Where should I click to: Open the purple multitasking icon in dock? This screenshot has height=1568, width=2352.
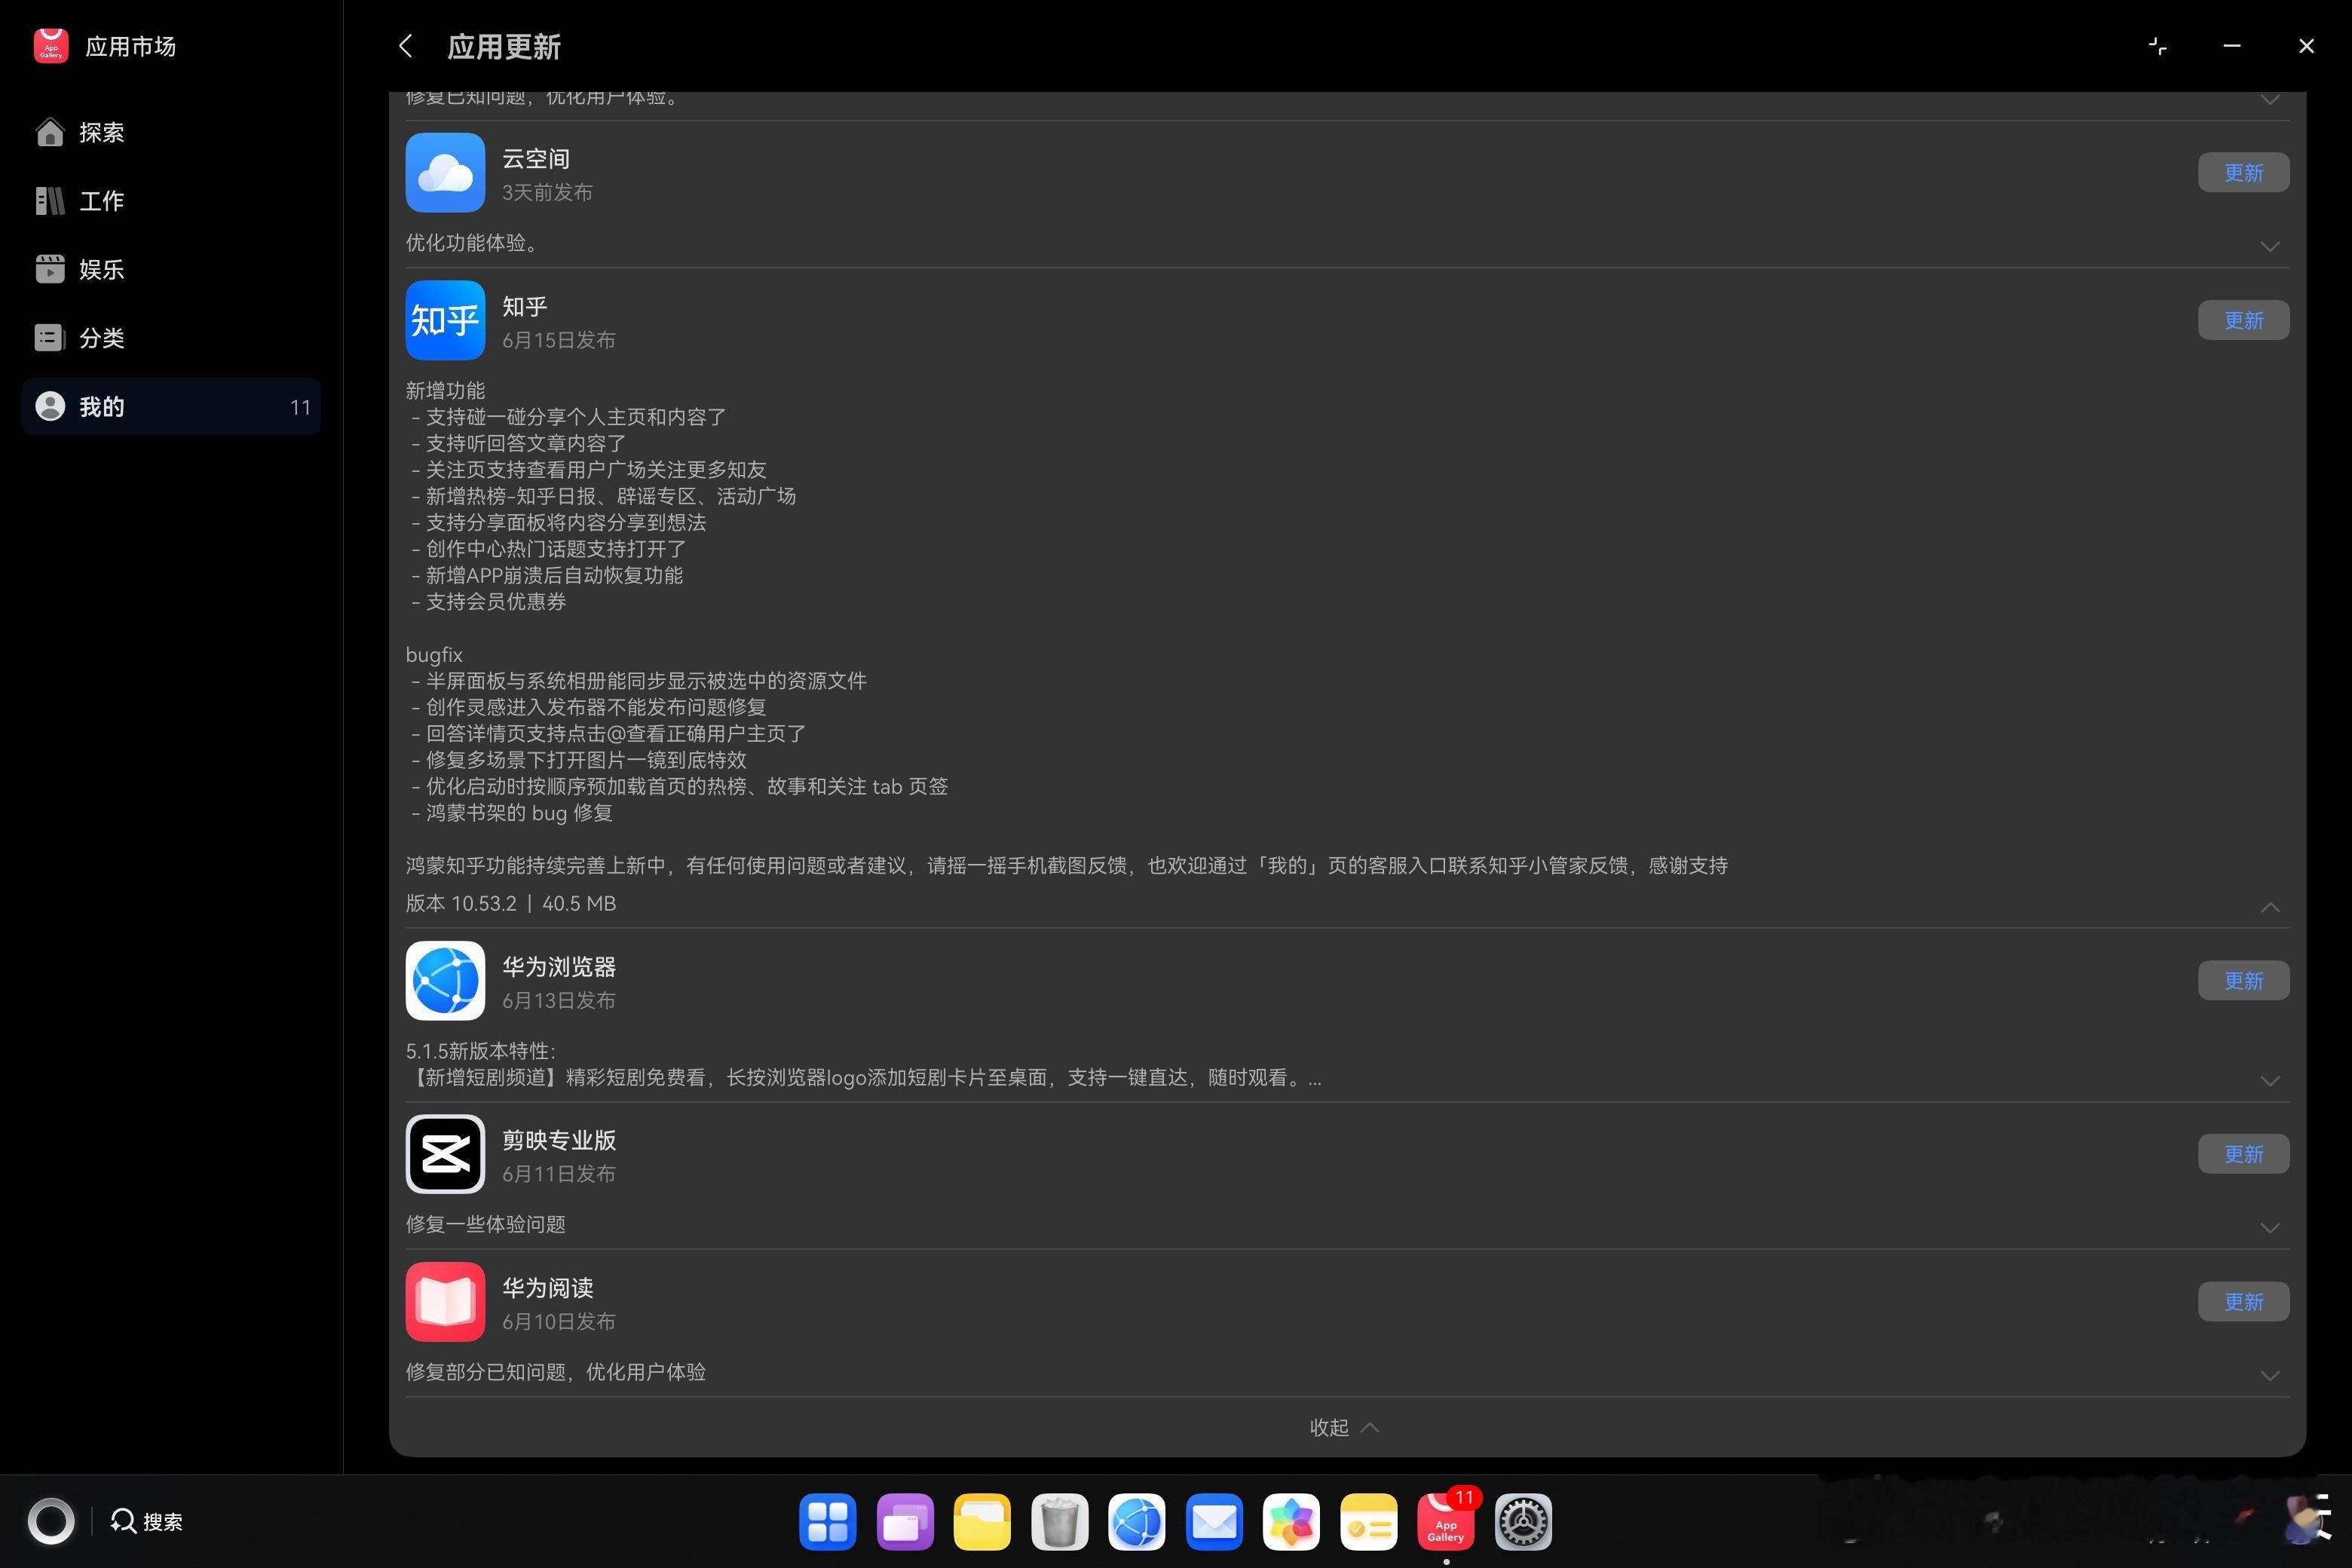tap(905, 1521)
